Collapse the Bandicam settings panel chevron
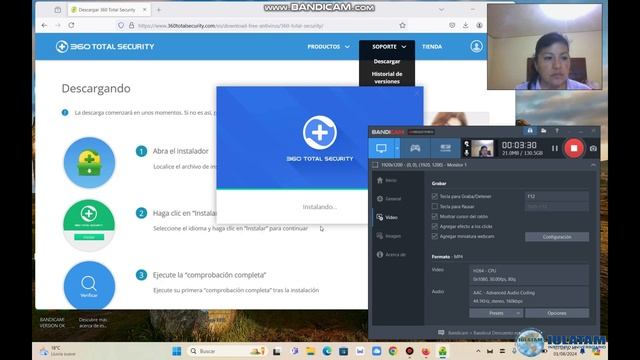The height and width of the screenshot is (360, 640). [x=593, y=165]
